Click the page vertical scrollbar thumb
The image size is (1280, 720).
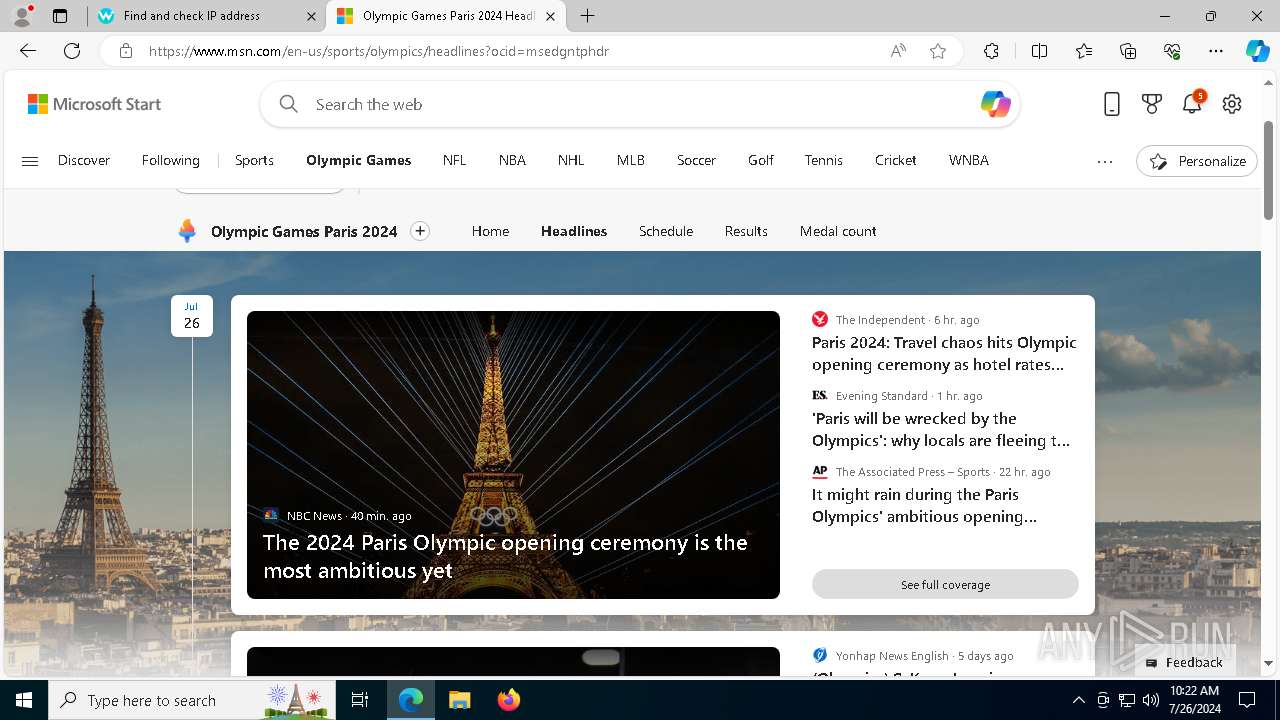click(1269, 170)
